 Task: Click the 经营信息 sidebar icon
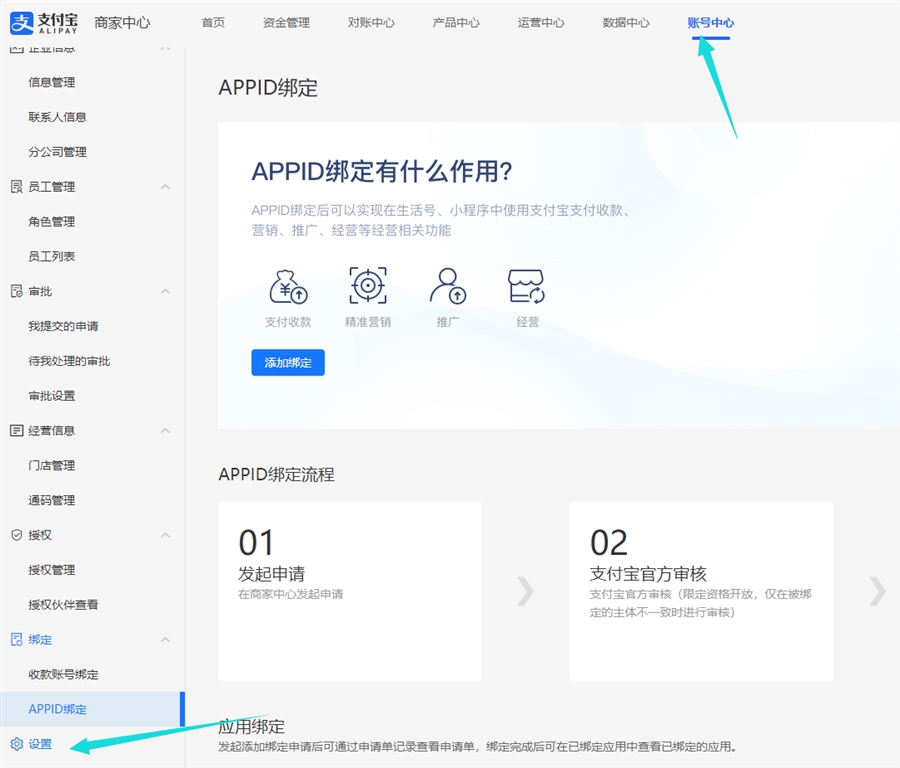click(x=17, y=430)
